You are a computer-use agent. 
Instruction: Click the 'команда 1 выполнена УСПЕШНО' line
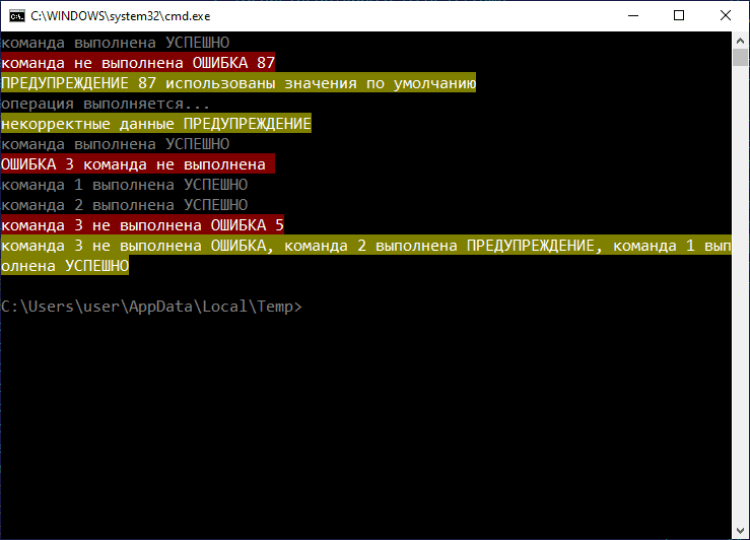click(124, 185)
